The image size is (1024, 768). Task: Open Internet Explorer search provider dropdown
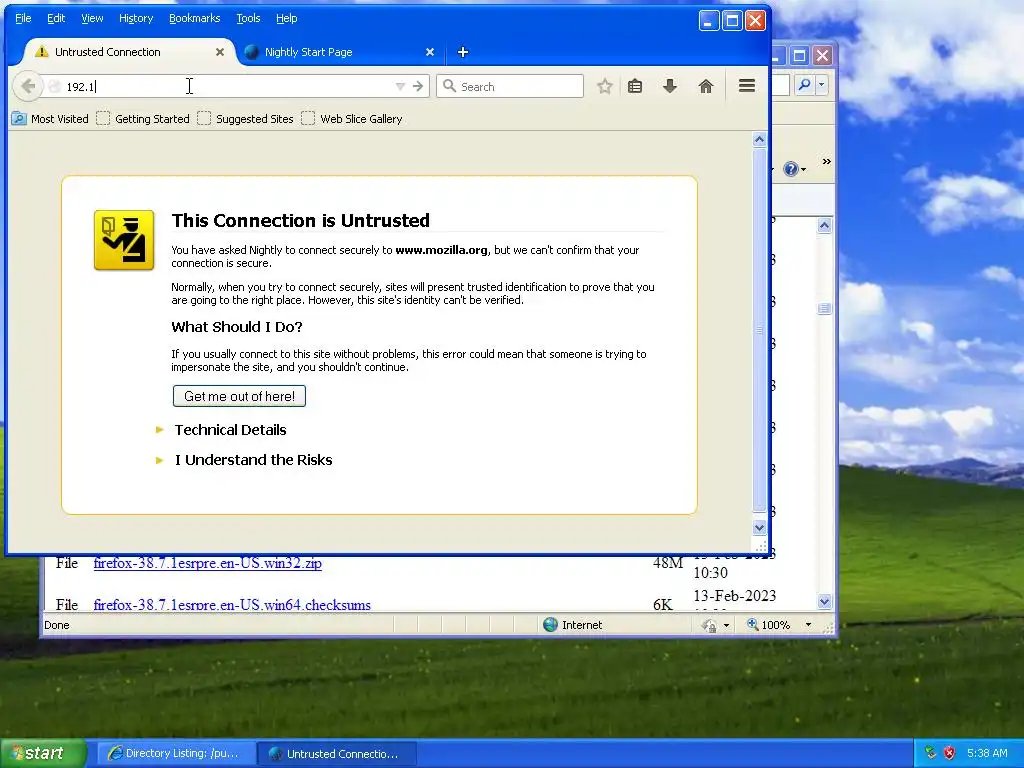coord(822,85)
